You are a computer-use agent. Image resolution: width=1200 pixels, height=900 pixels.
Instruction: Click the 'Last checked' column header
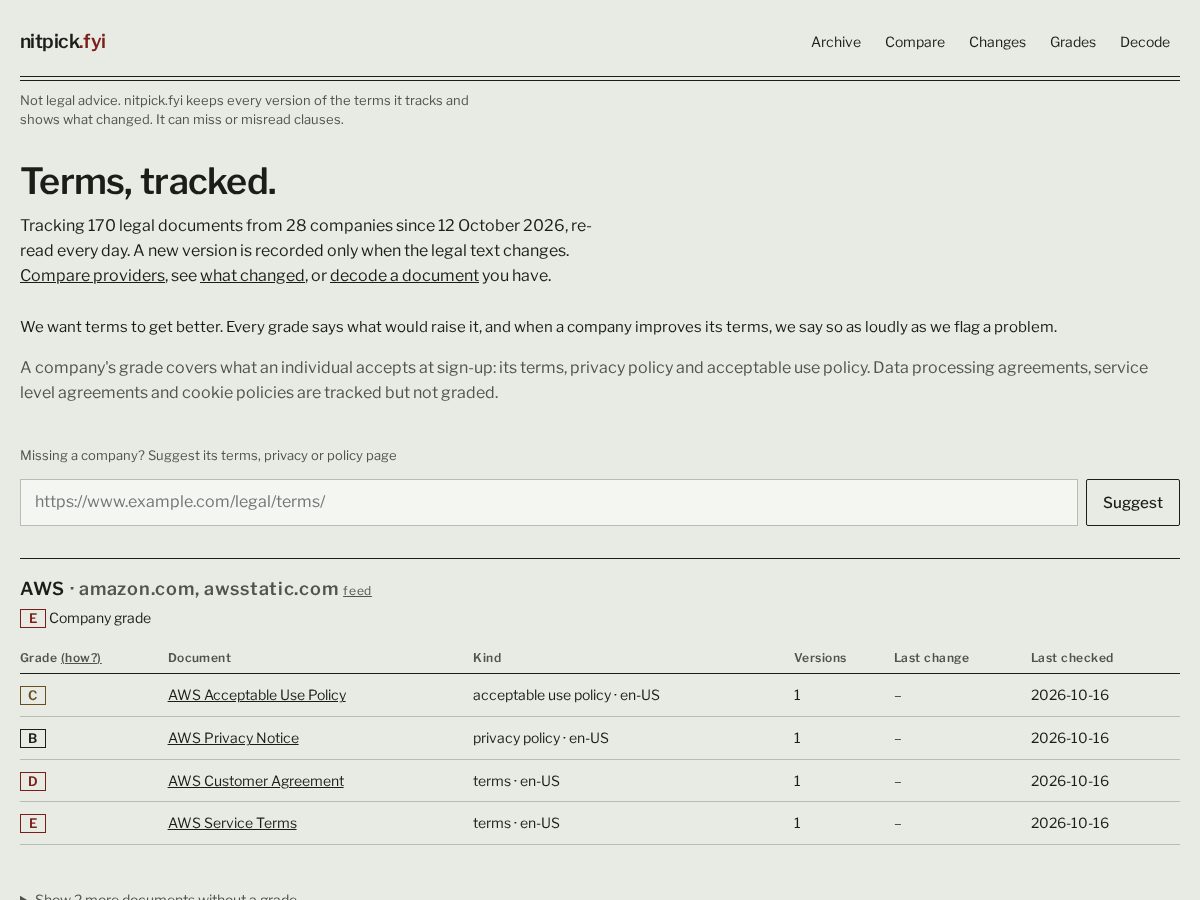pyautogui.click(x=1072, y=658)
